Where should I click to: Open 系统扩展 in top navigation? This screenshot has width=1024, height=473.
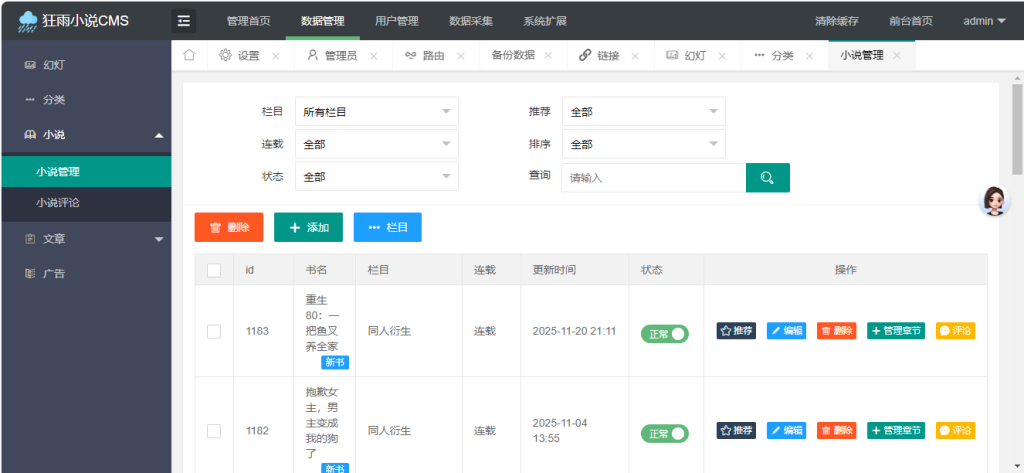[545, 21]
